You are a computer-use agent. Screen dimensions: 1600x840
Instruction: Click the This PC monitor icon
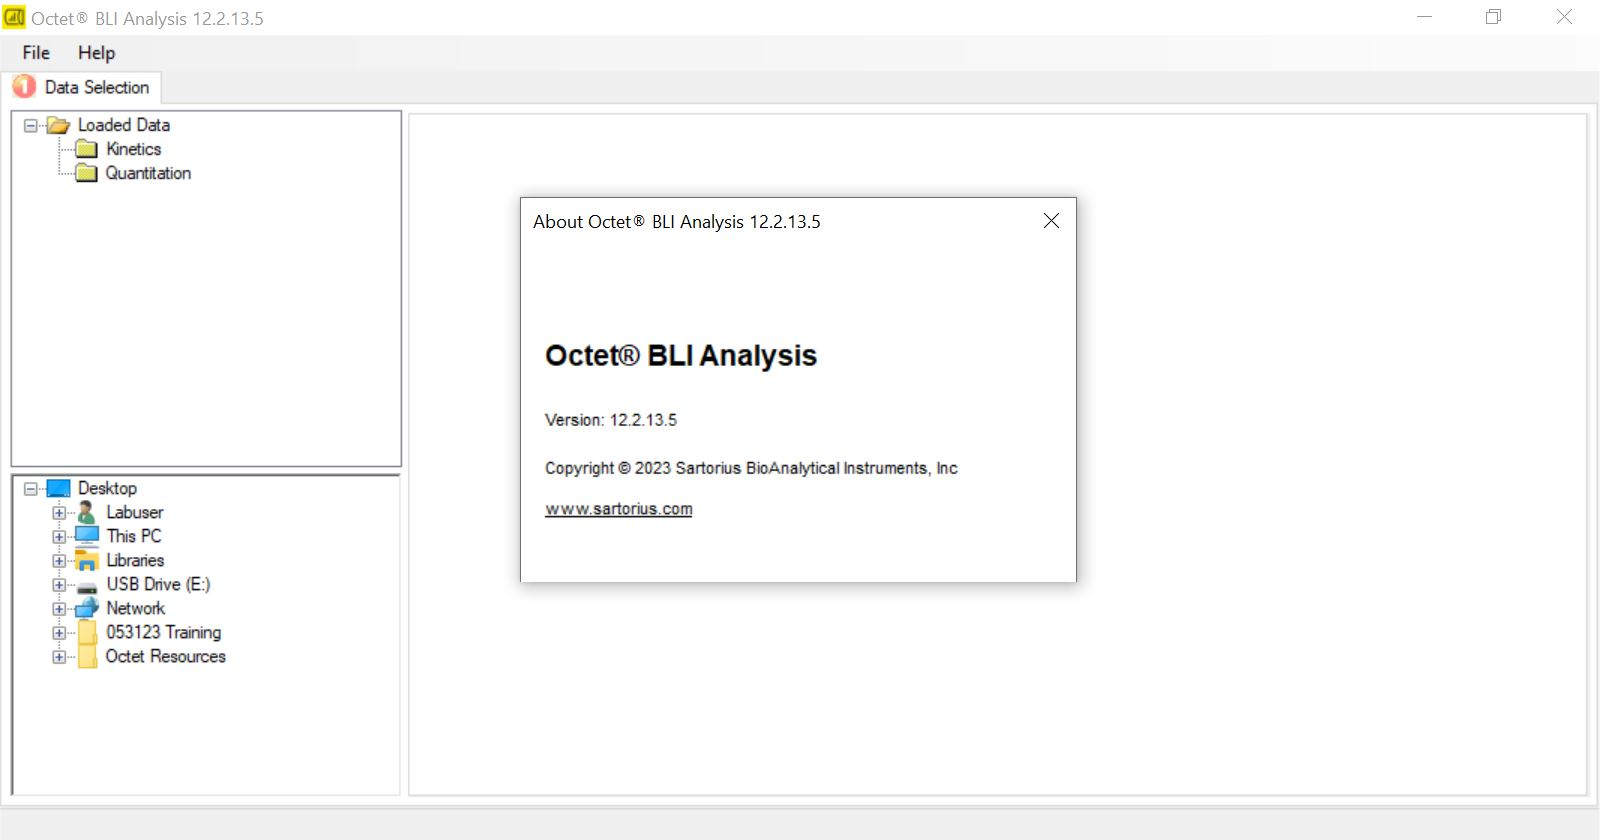point(87,536)
